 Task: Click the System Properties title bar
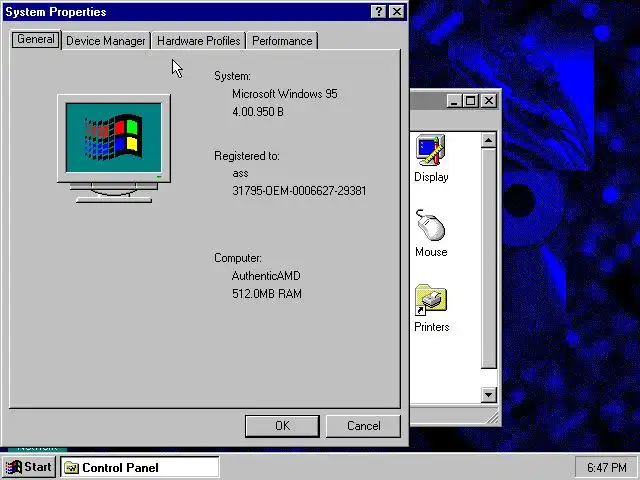(x=186, y=11)
